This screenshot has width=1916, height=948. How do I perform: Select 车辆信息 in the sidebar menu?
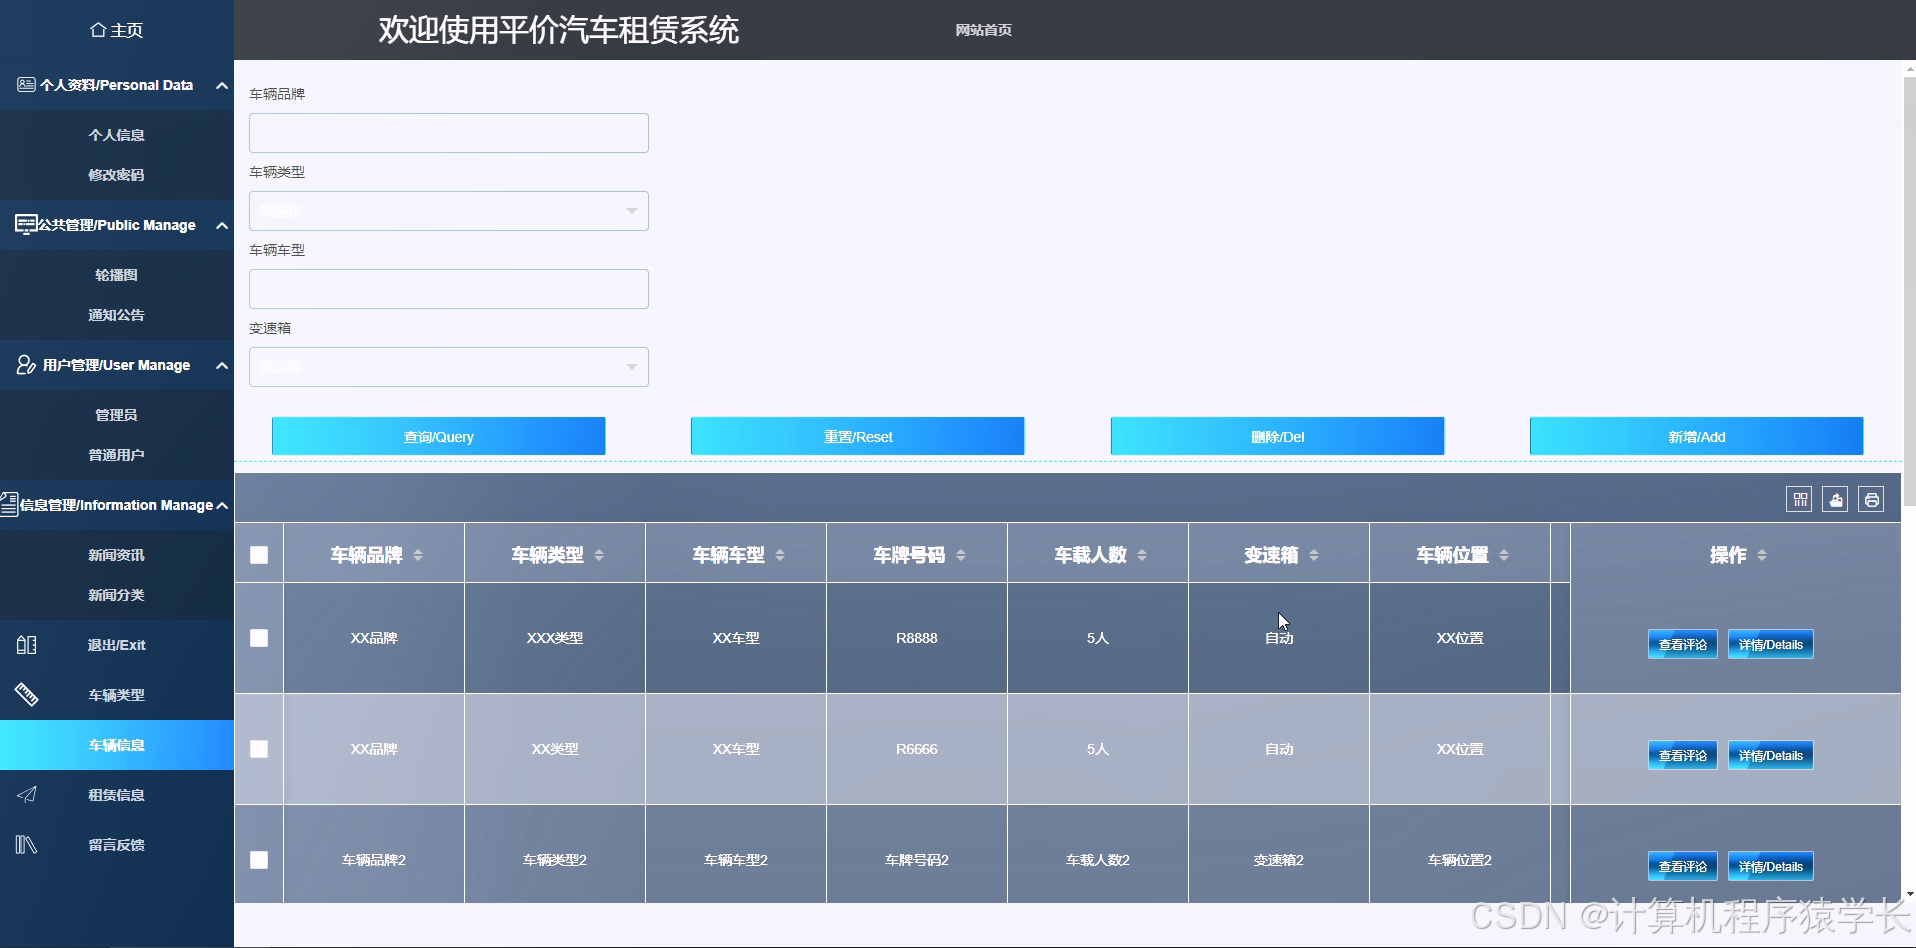[x=116, y=745]
